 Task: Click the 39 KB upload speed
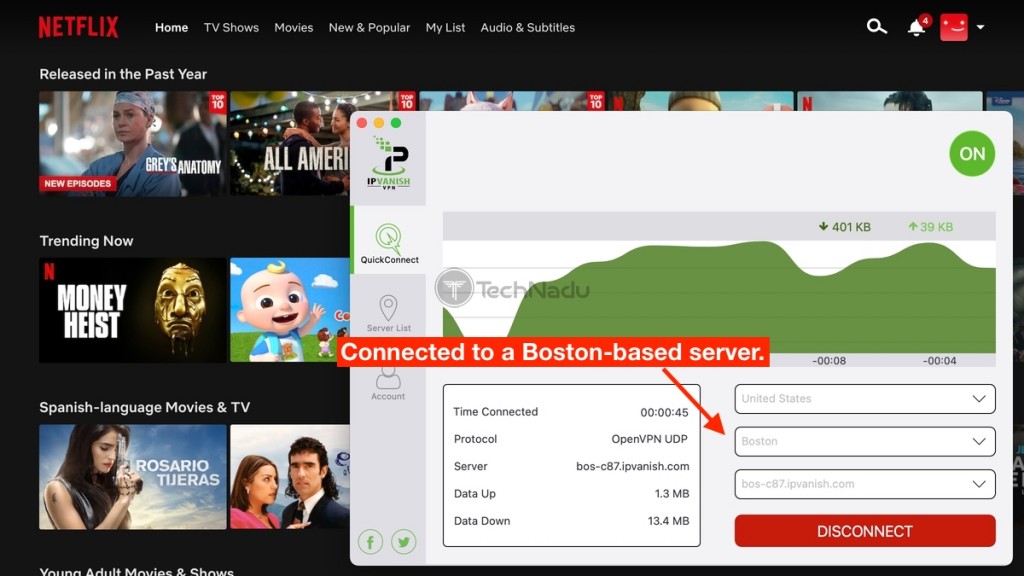(931, 227)
